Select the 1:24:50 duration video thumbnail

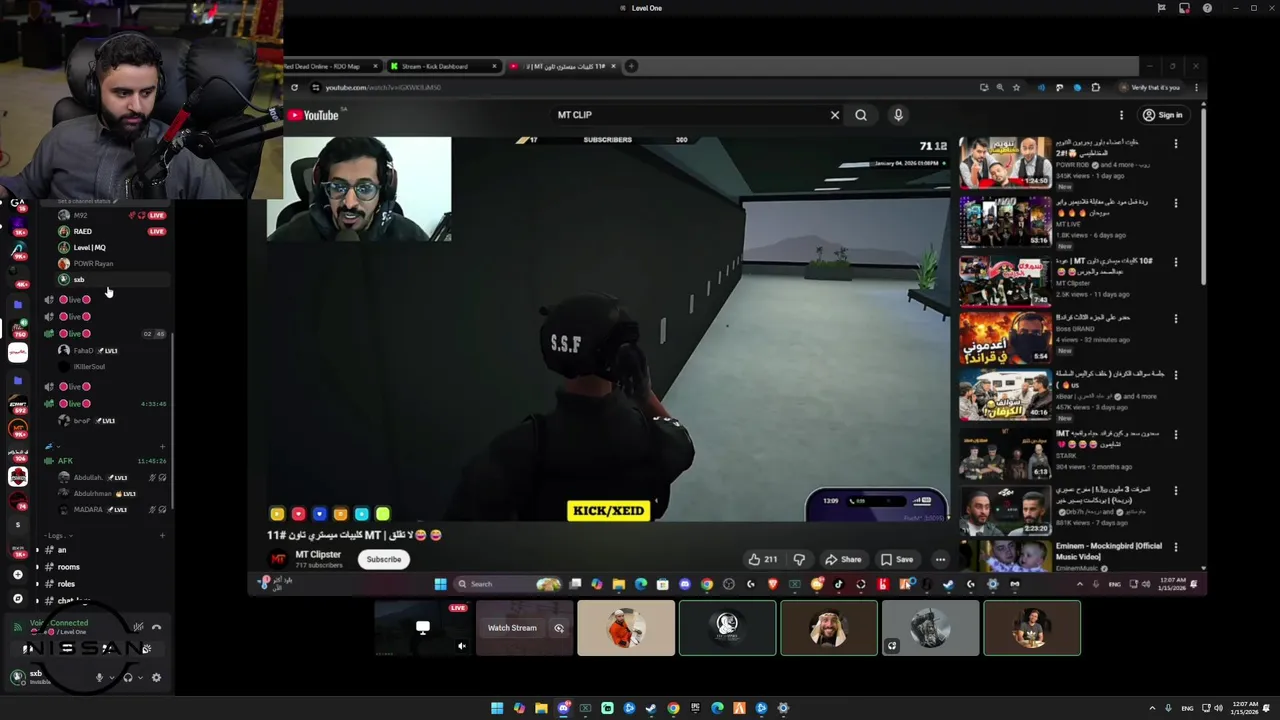(1005, 163)
